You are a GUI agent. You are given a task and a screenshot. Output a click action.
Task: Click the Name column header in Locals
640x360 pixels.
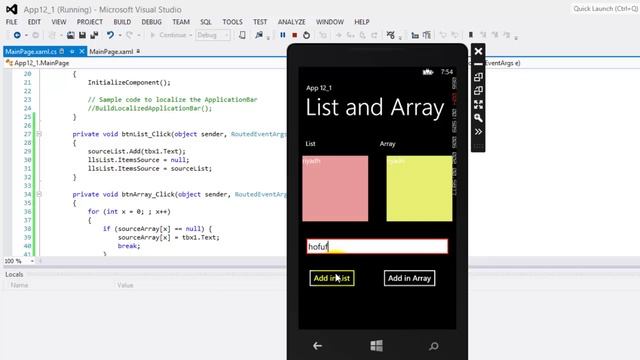coord(20,285)
